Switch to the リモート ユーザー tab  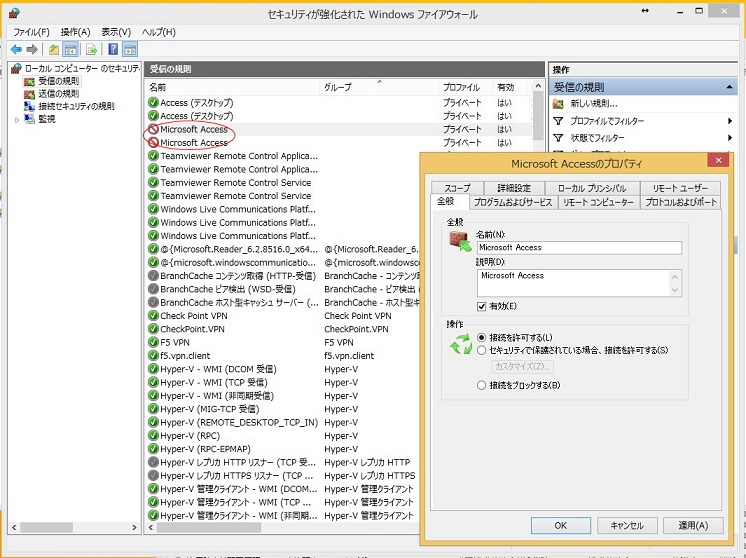680,188
